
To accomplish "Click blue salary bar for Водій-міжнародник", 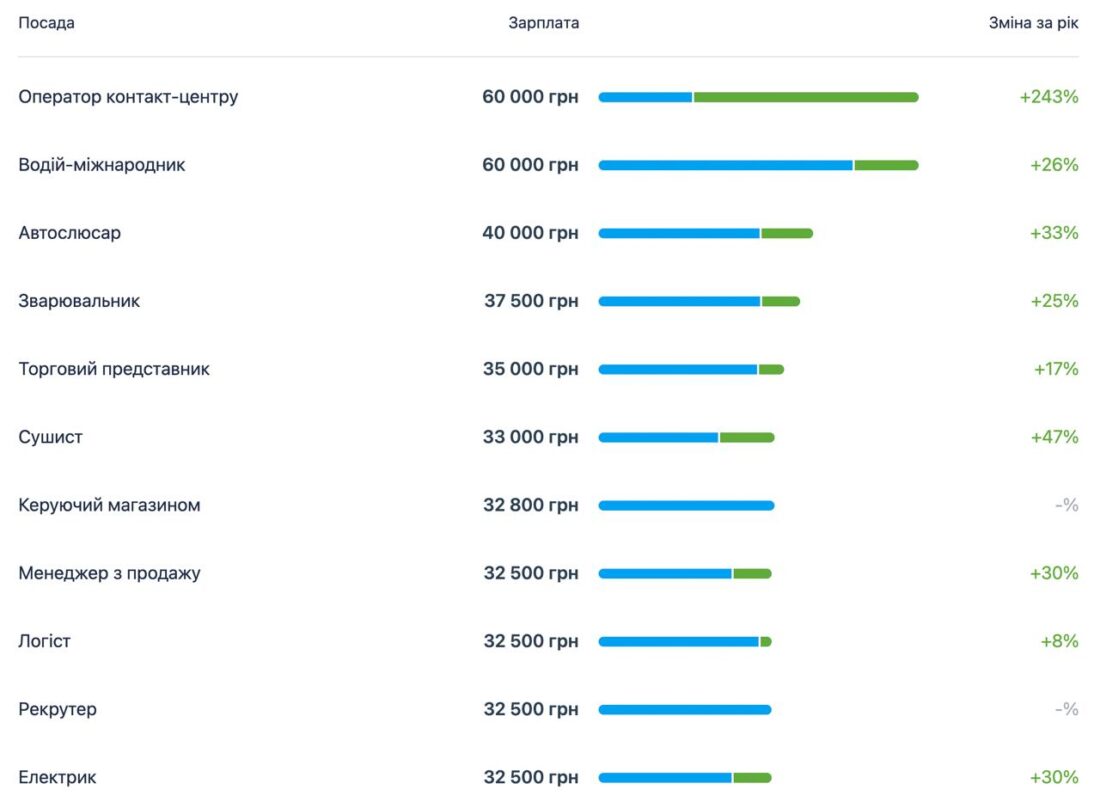I will [725, 165].
